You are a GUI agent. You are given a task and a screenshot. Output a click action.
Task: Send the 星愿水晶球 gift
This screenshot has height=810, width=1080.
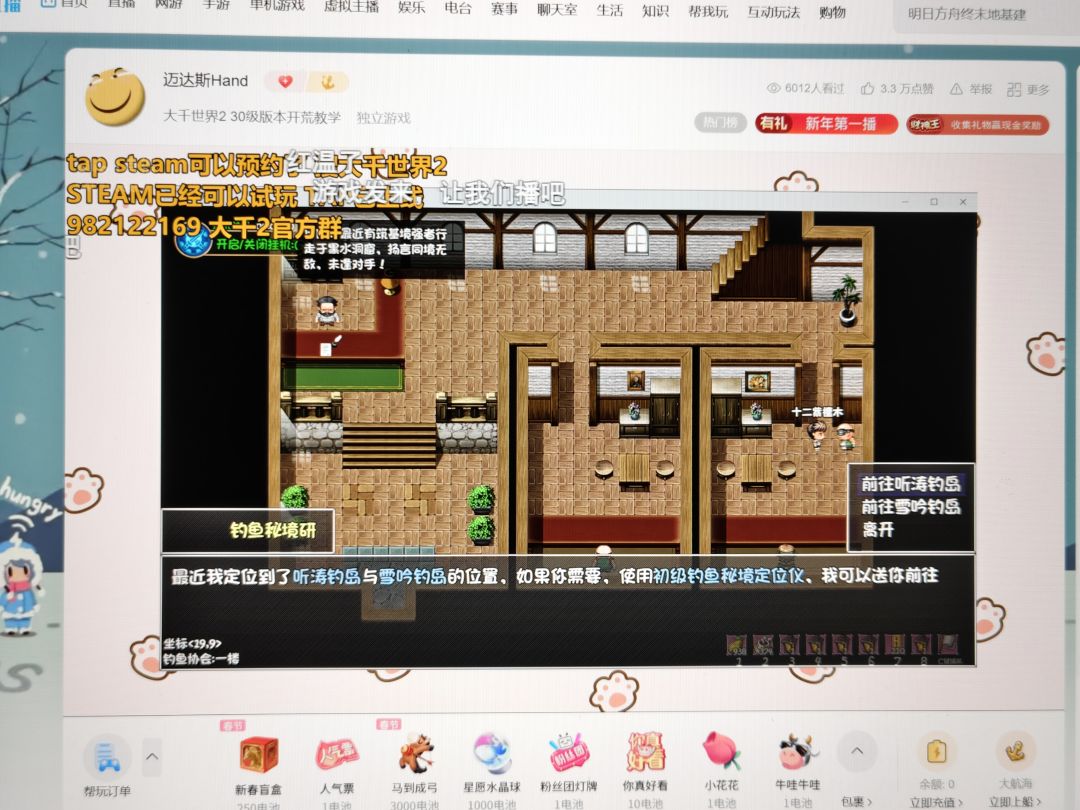click(492, 754)
